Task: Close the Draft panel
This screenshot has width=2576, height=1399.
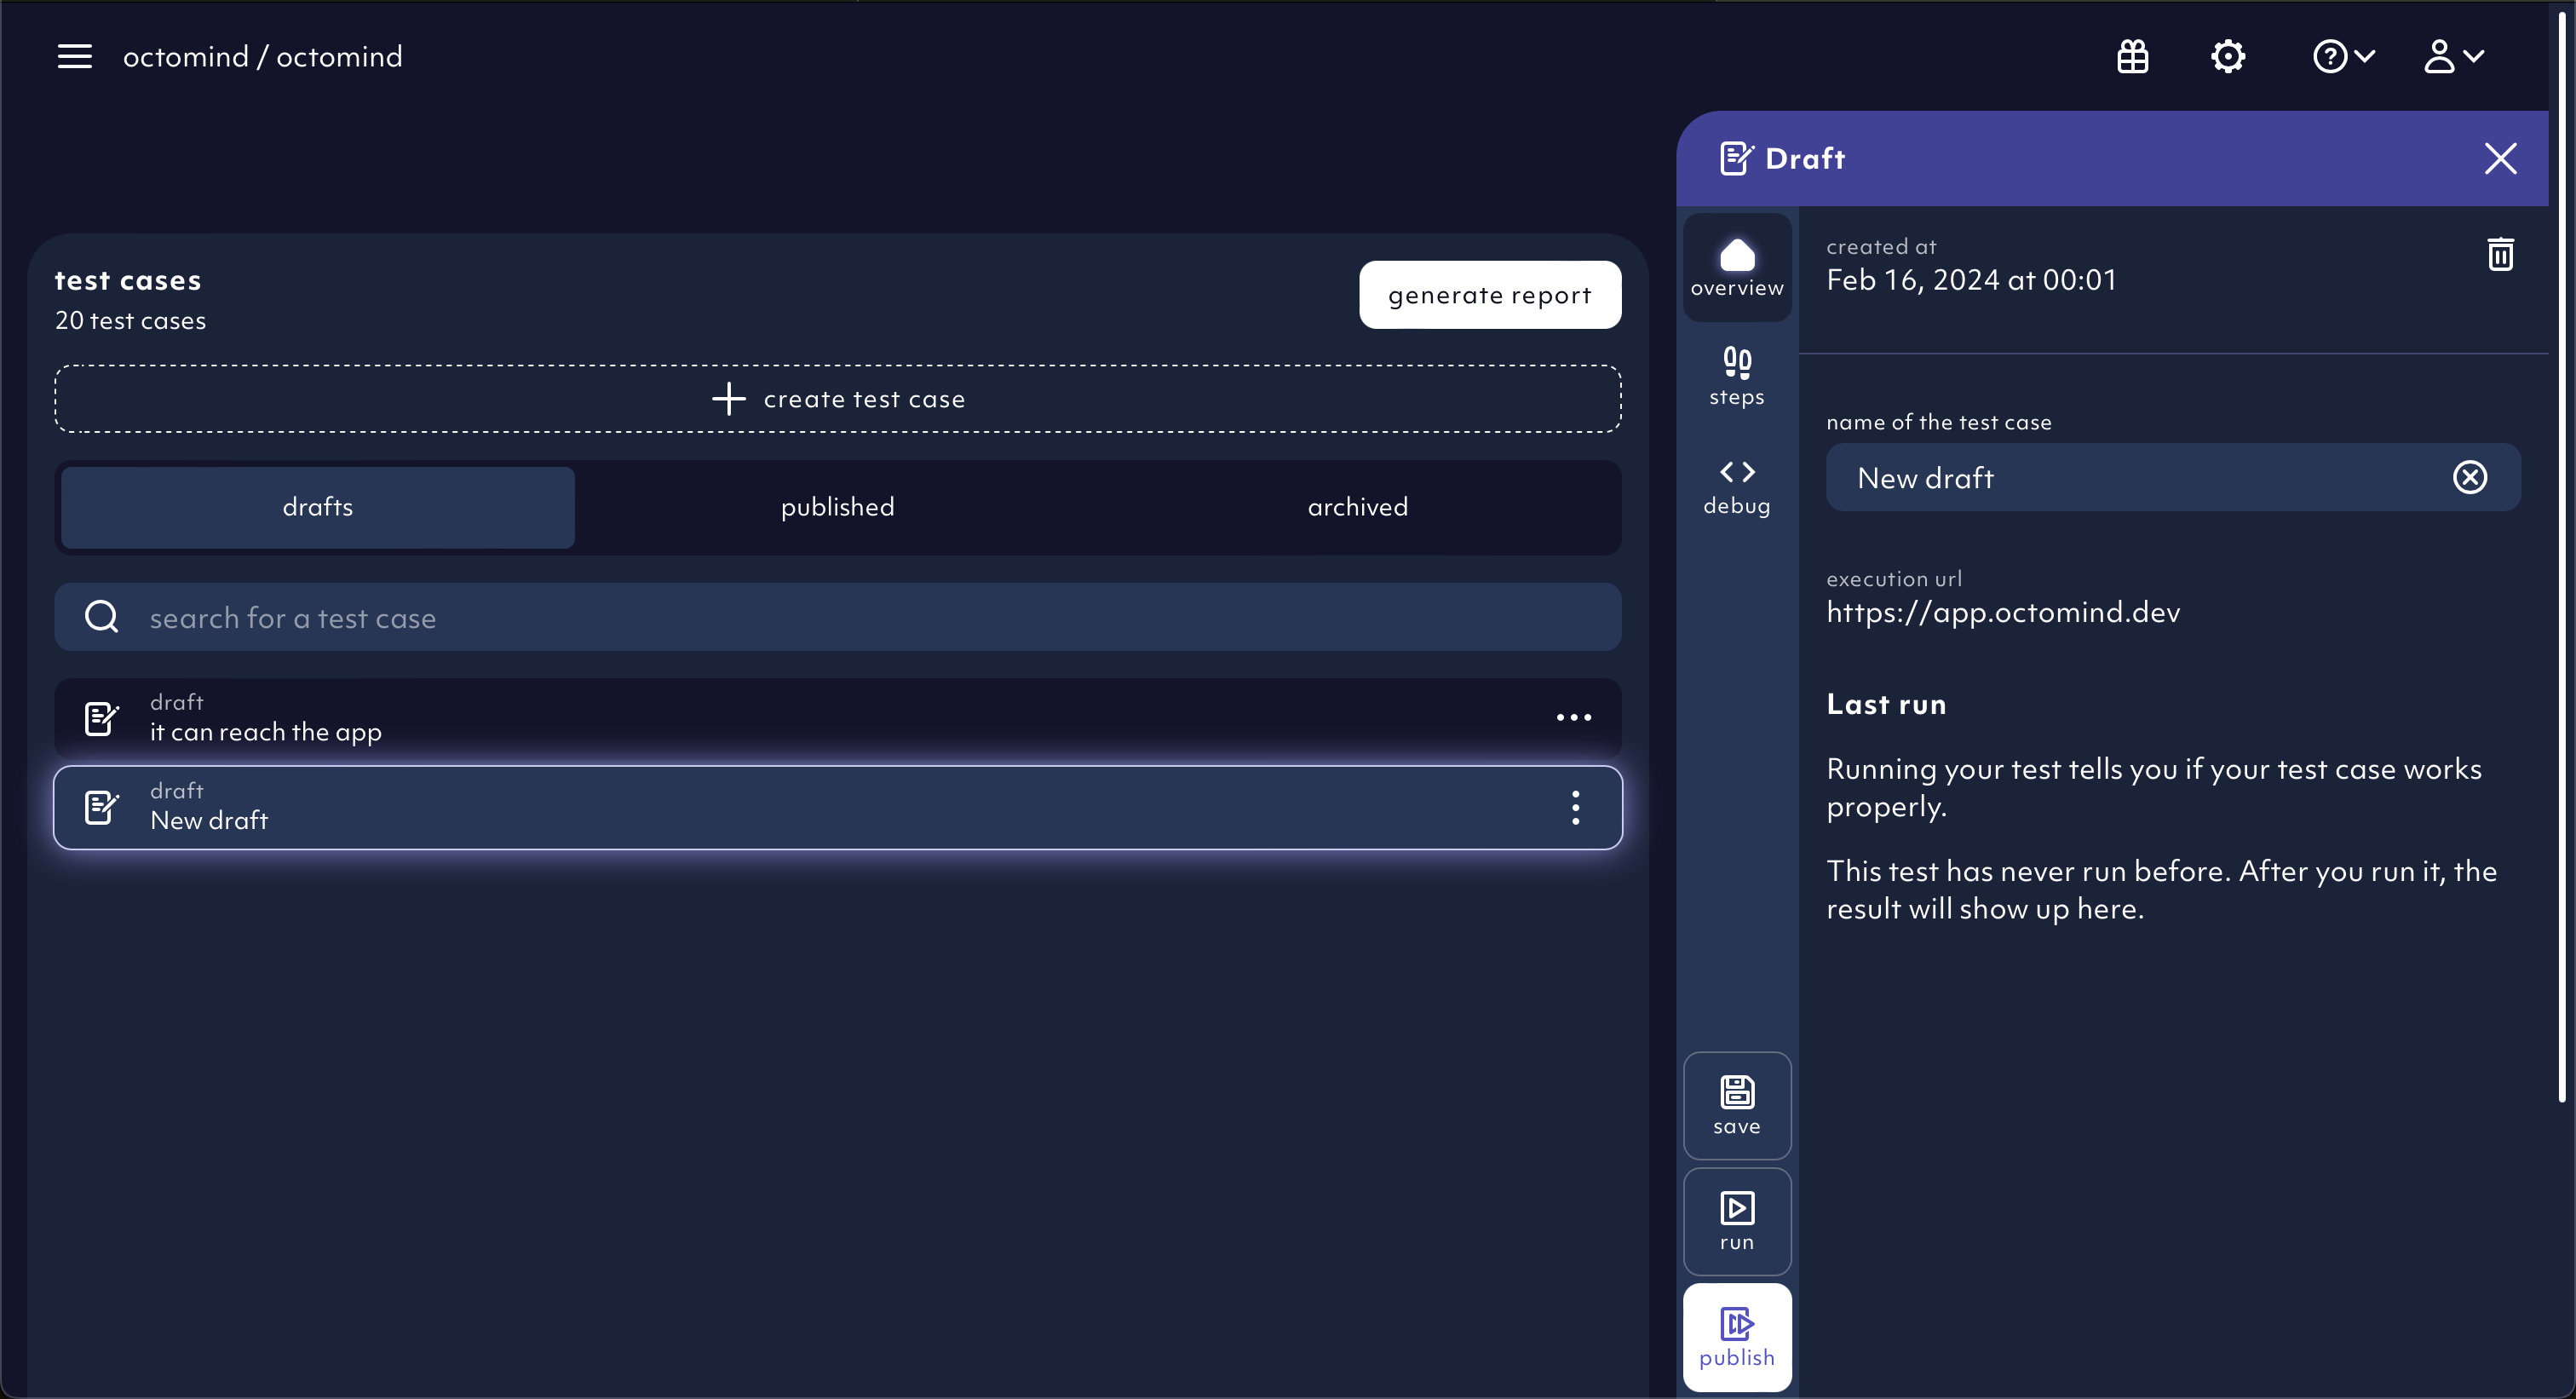Action: [x=2500, y=158]
